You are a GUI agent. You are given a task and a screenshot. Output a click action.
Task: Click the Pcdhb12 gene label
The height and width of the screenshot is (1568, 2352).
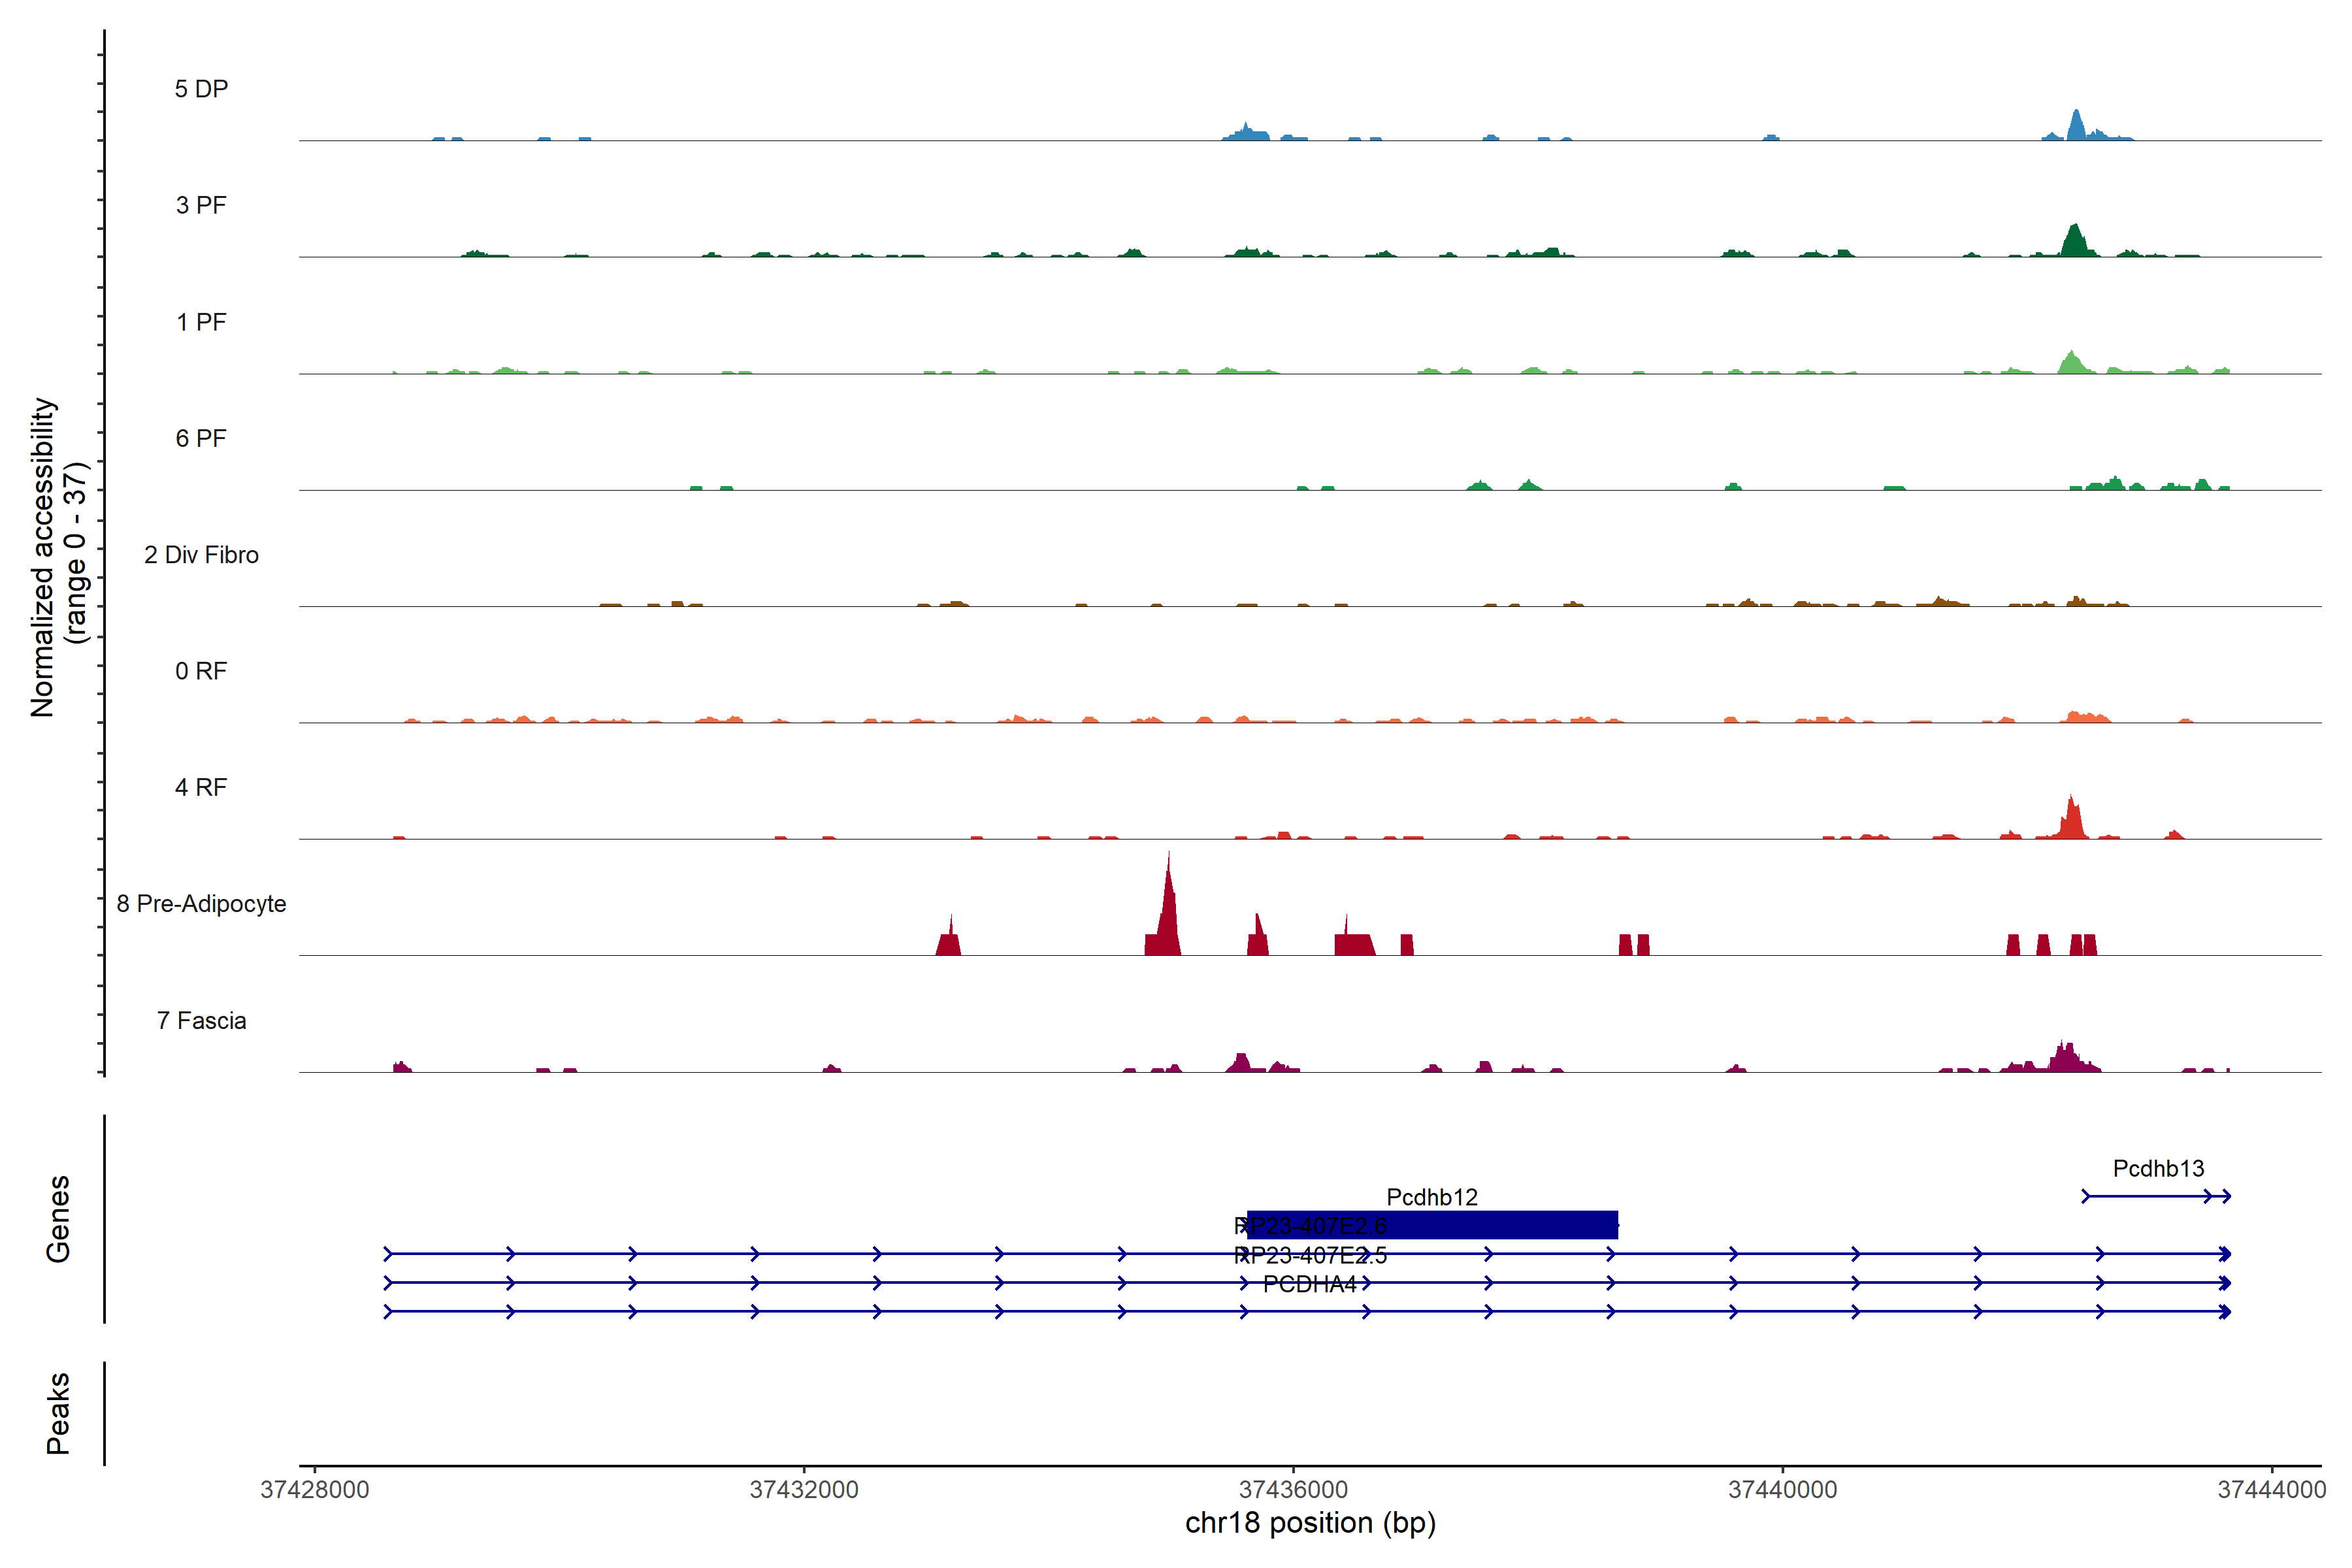[x=1431, y=1197]
